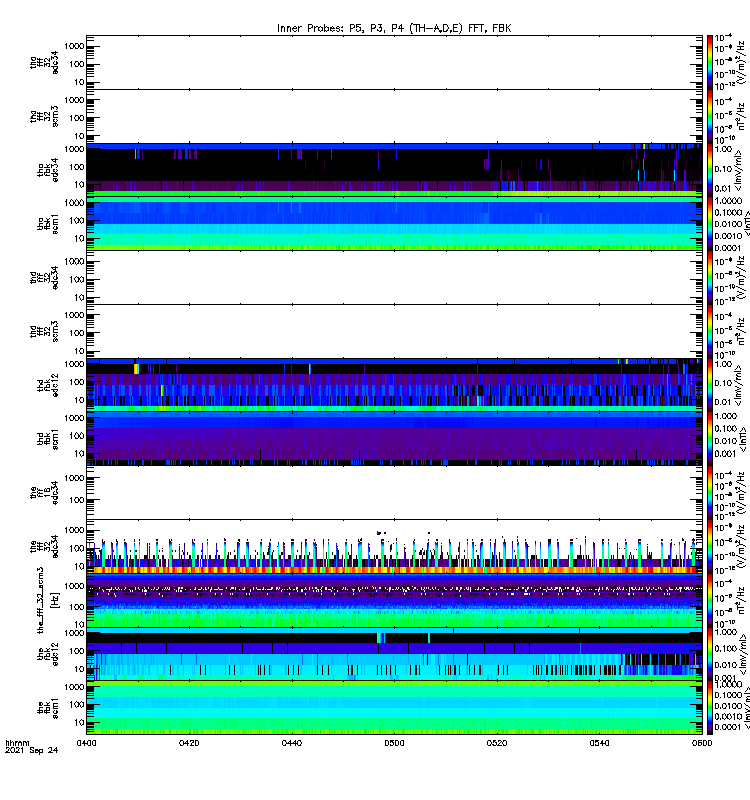
Task: Select the 'thd fbk edc12' panel label
Action: (x=48, y=385)
